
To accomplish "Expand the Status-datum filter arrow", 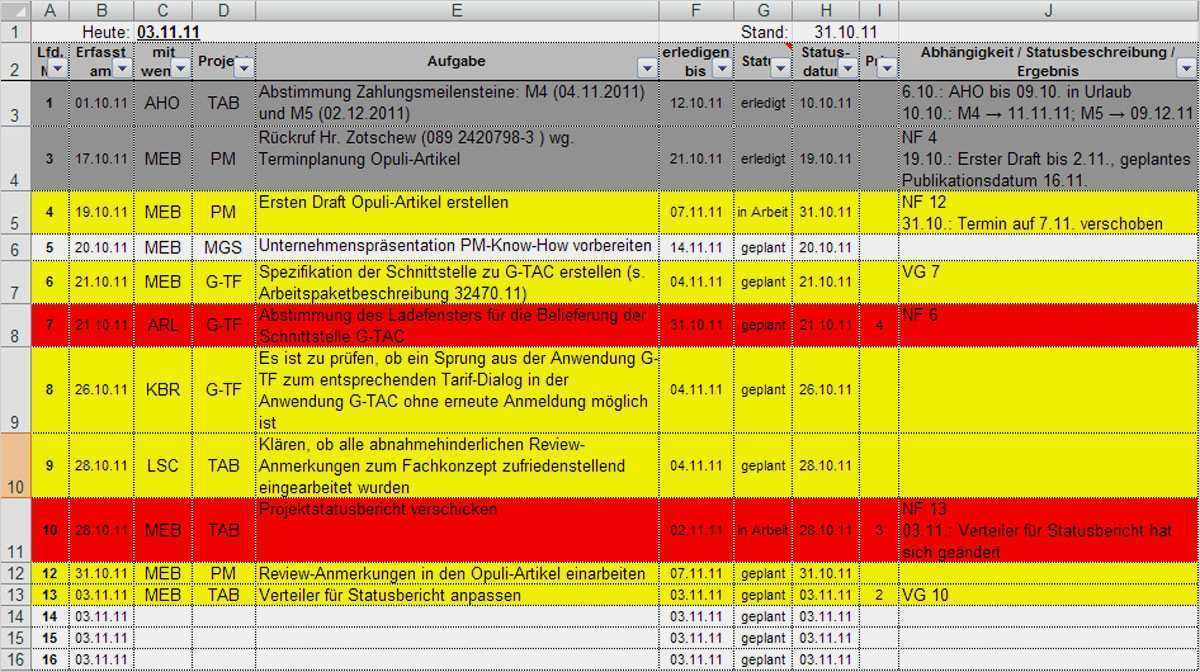I will (x=848, y=69).
